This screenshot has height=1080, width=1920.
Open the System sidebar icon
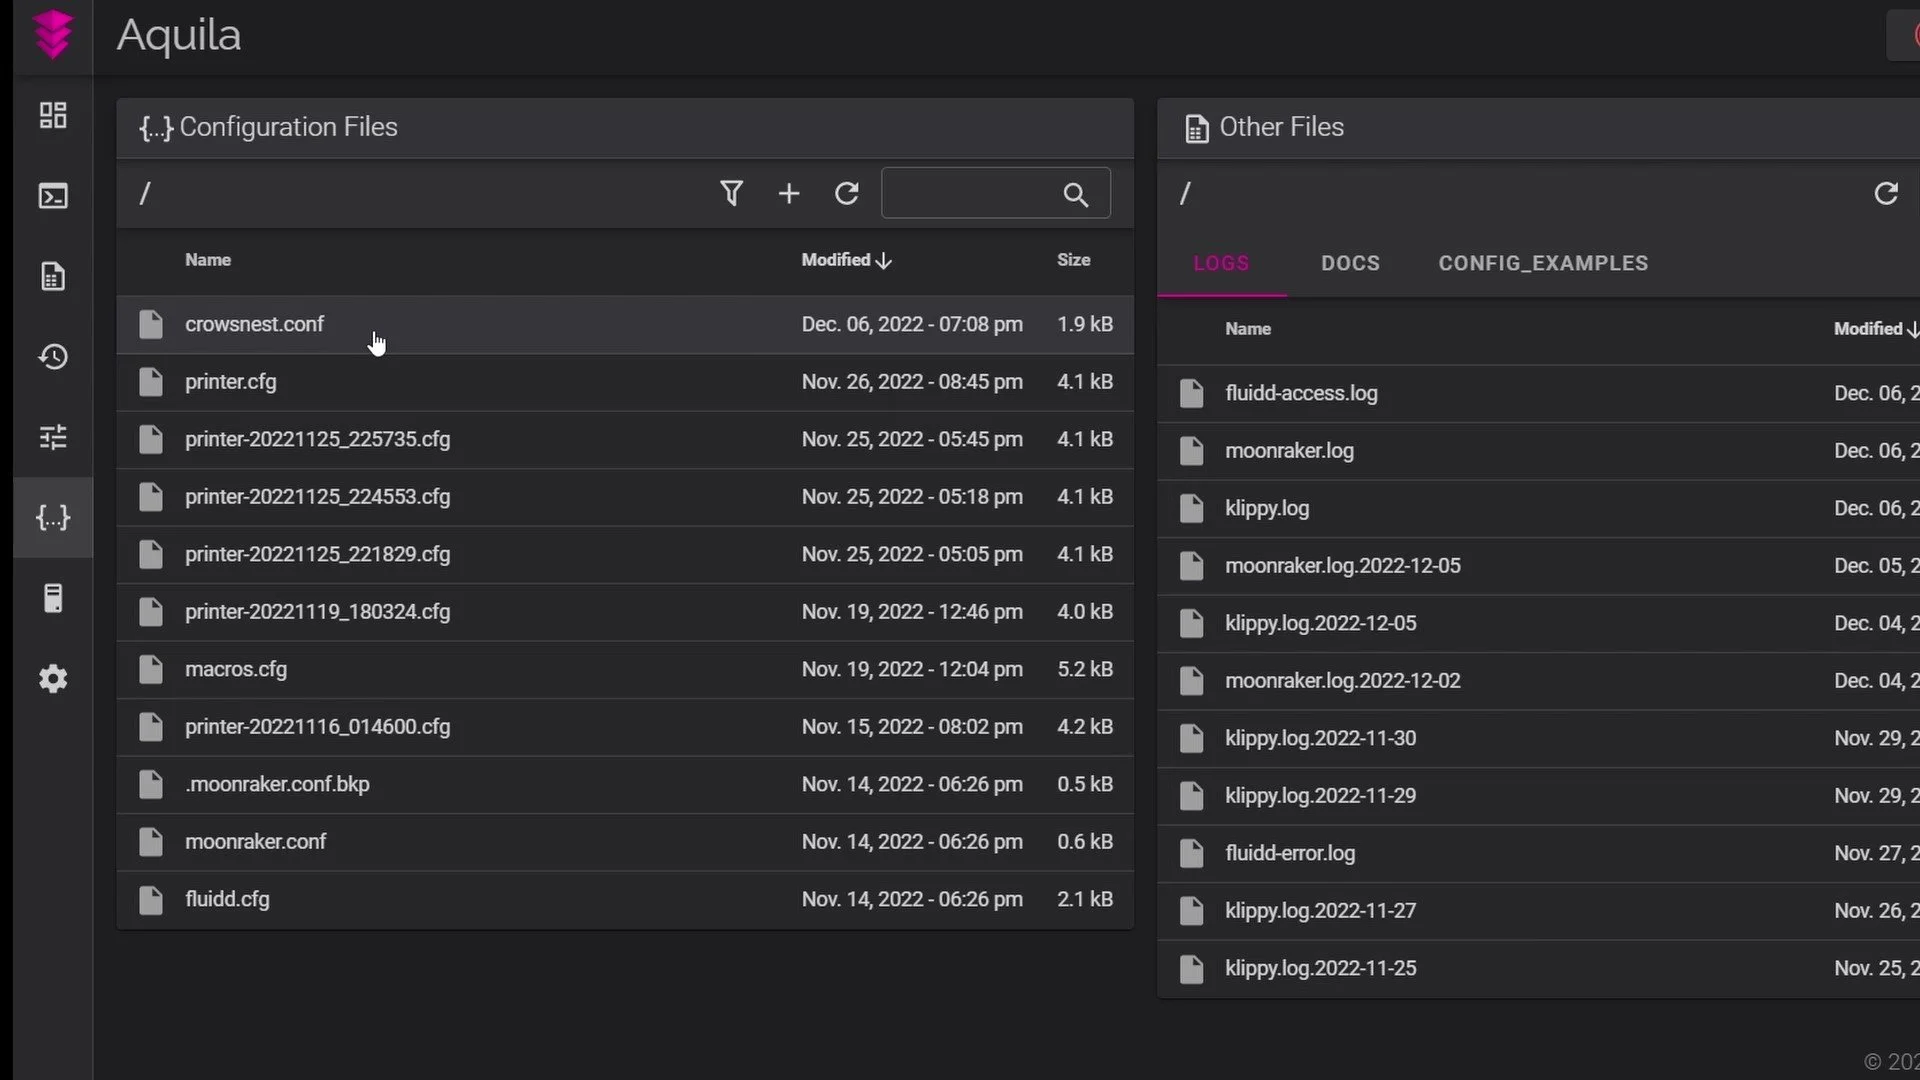pos(53,598)
